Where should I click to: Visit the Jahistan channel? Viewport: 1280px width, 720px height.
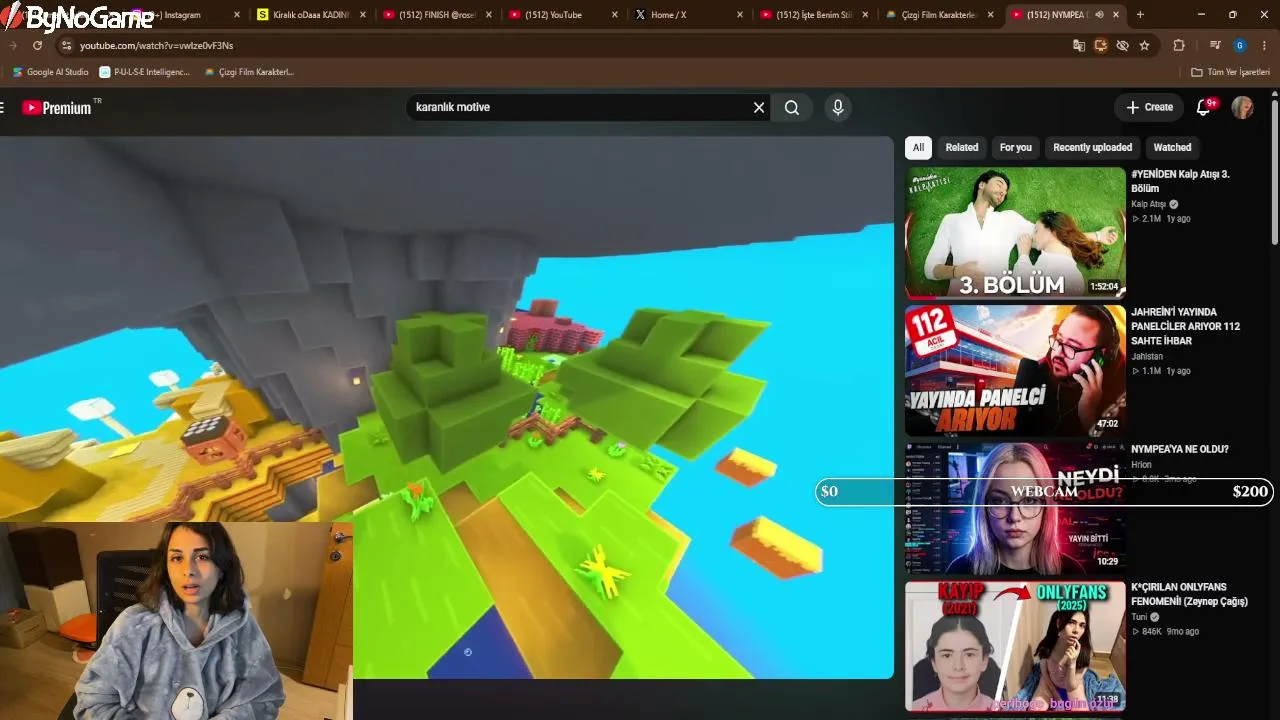[1147, 356]
